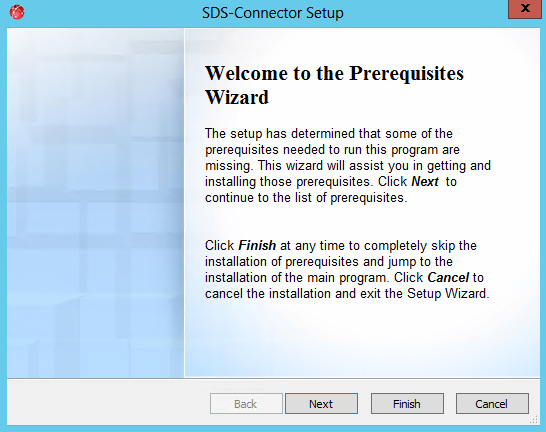Close the SDS-Connector Setup window
The height and width of the screenshot is (432, 546).
click(x=525, y=9)
